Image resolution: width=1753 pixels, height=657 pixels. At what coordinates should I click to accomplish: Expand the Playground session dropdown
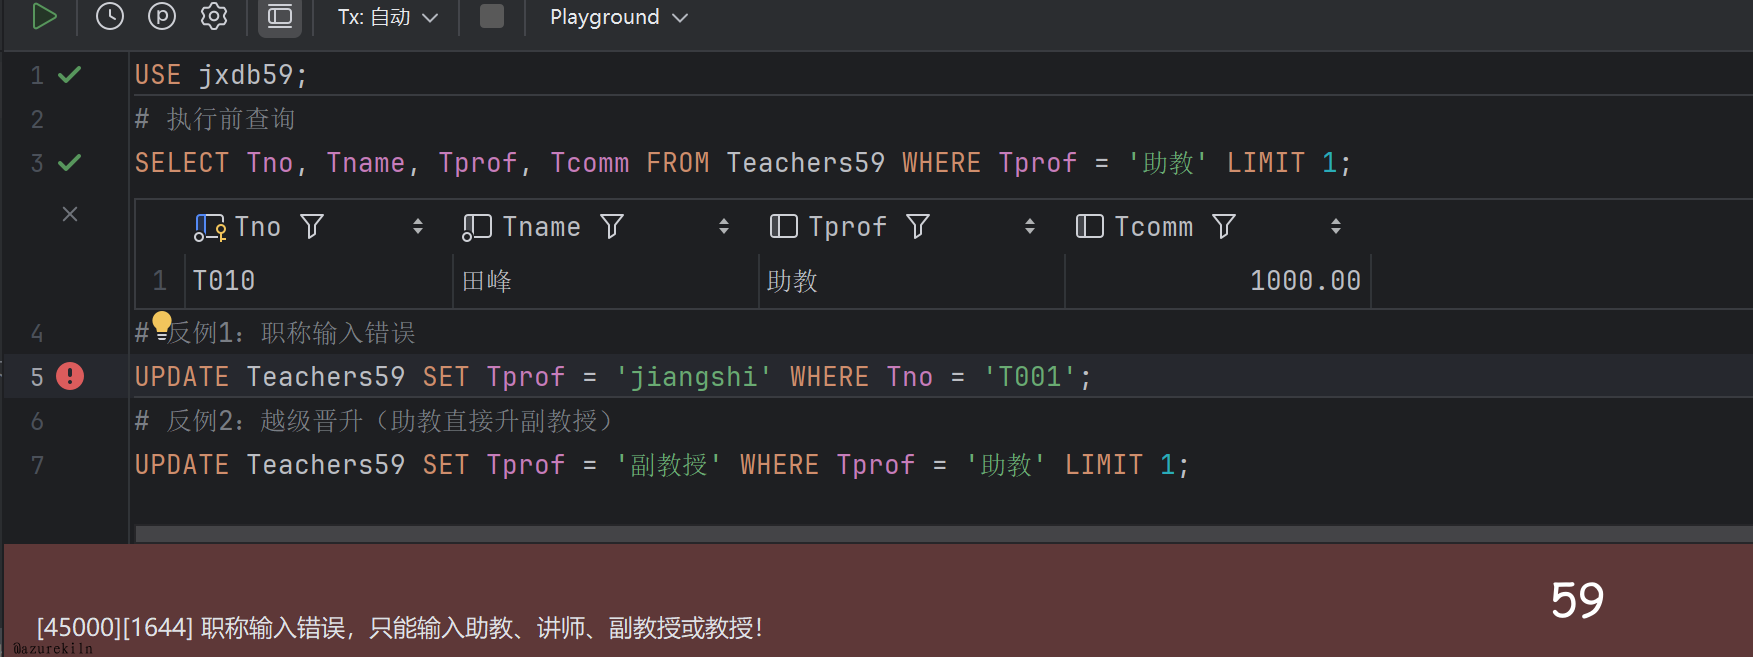[618, 17]
